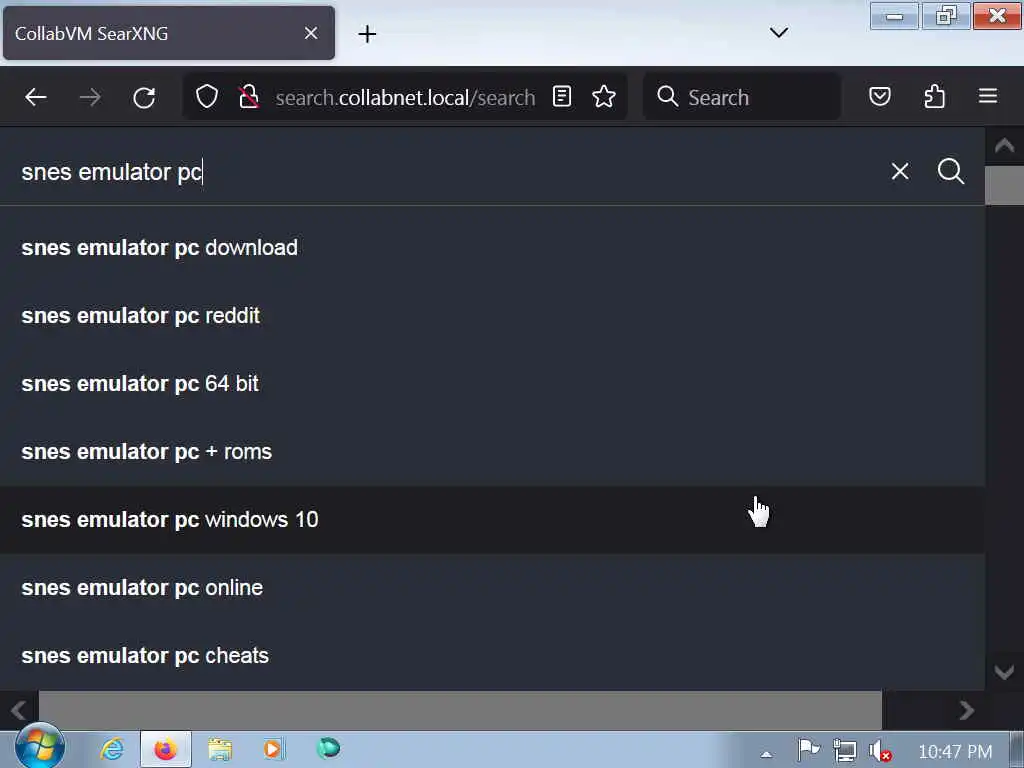Click the search.collabnet.local address bar

click(405, 97)
